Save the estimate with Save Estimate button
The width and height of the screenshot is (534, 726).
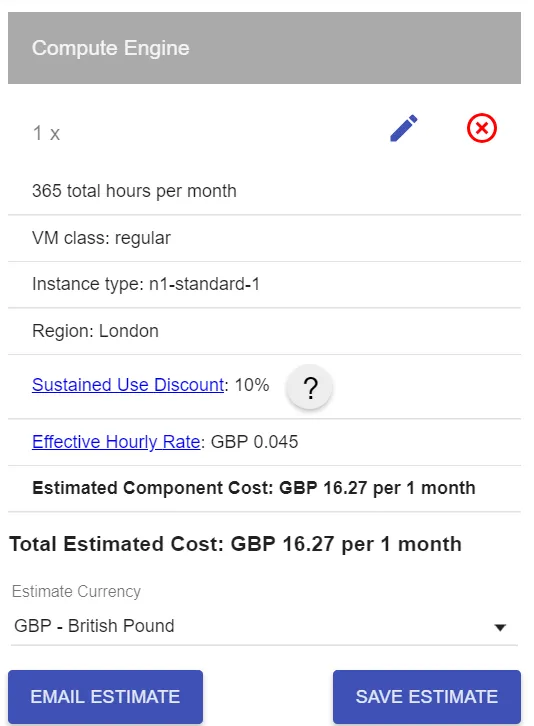pos(427,696)
